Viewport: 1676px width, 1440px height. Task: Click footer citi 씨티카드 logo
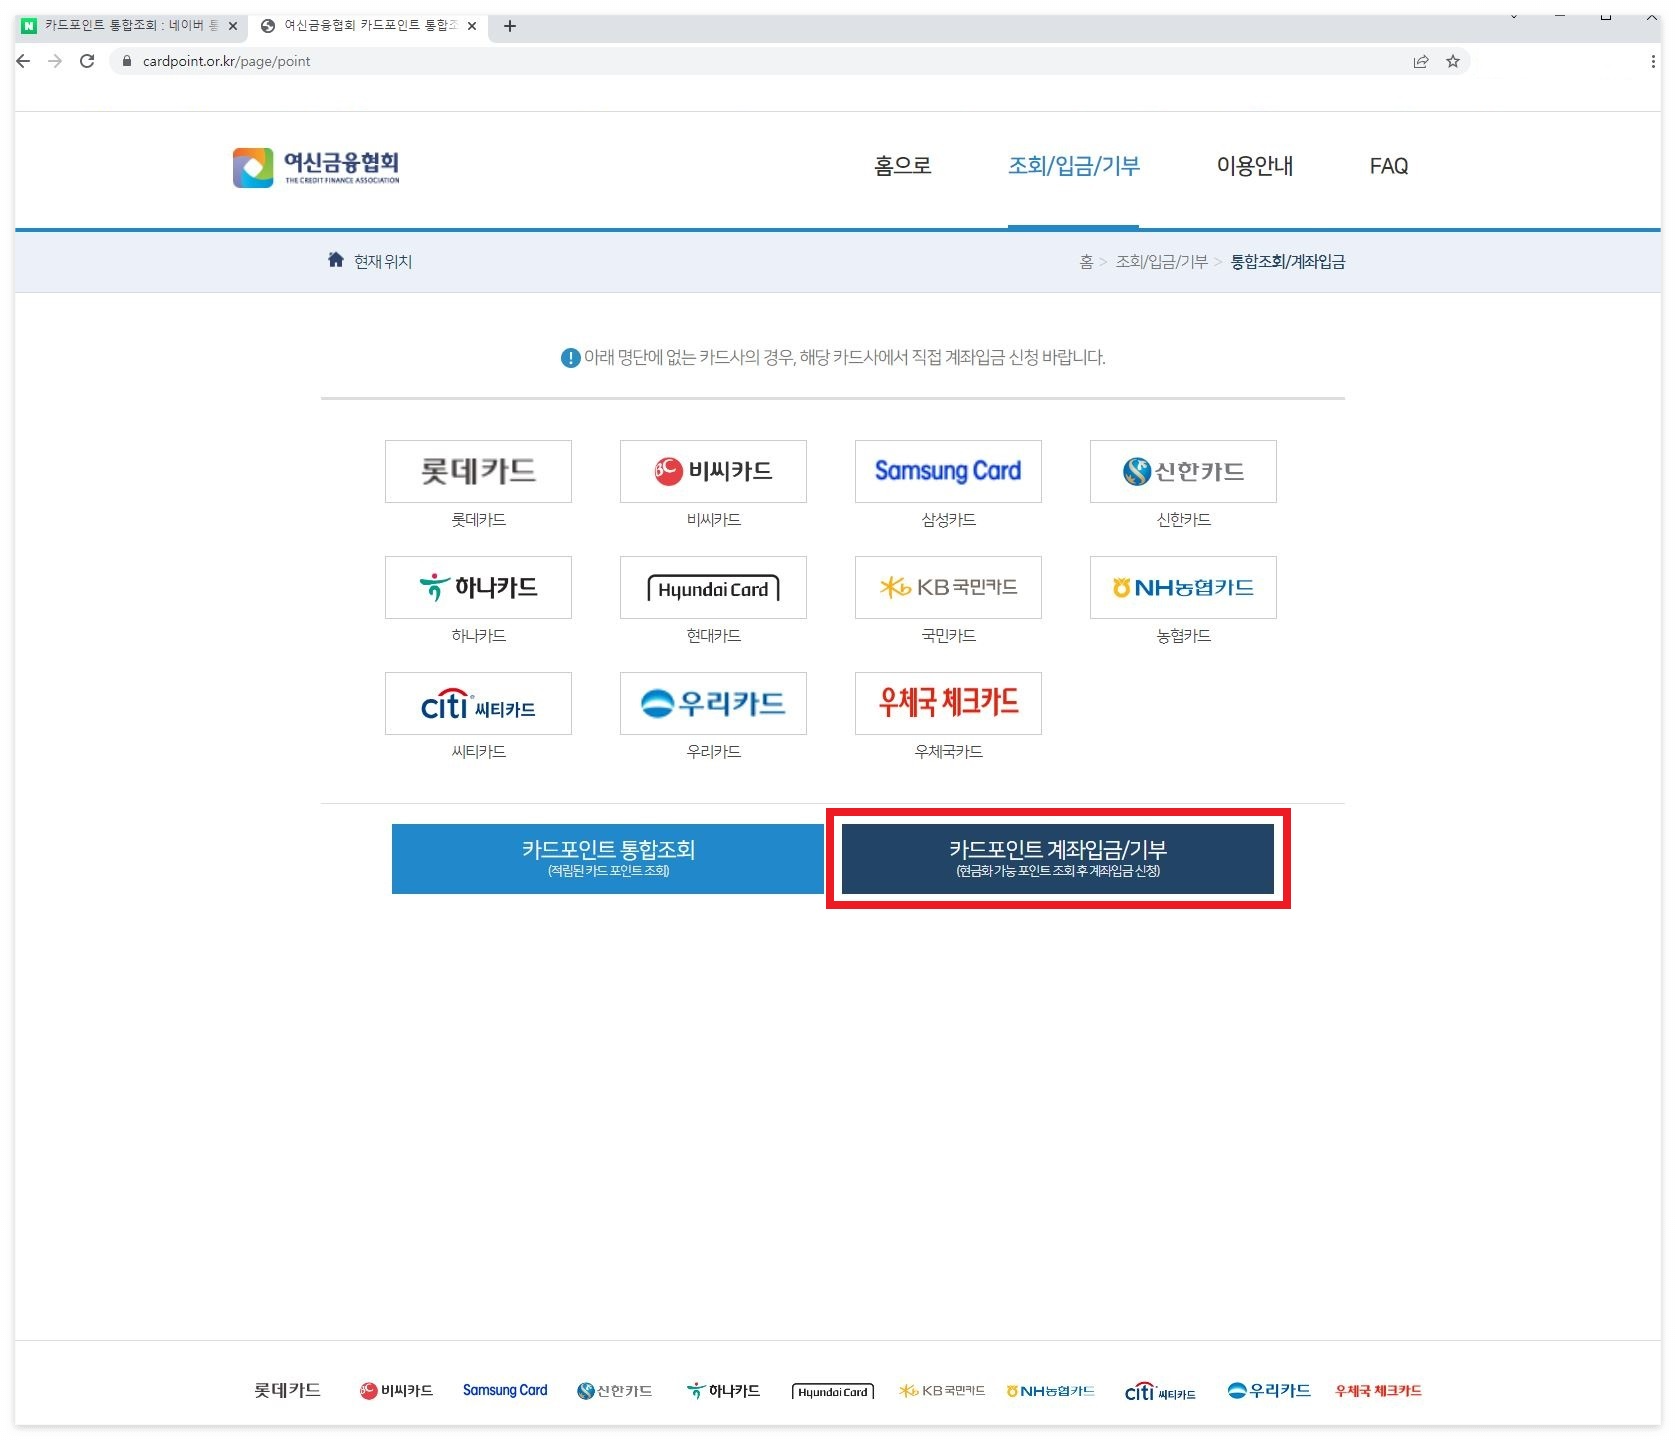pos(1160,1392)
